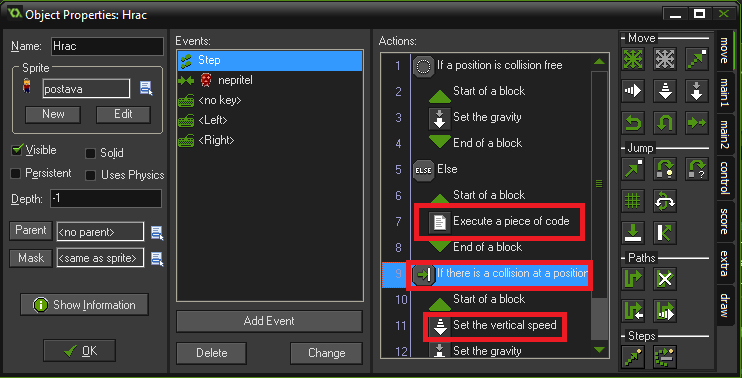Switch to the draw tab
The image size is (742, 378).
(725, 305)
